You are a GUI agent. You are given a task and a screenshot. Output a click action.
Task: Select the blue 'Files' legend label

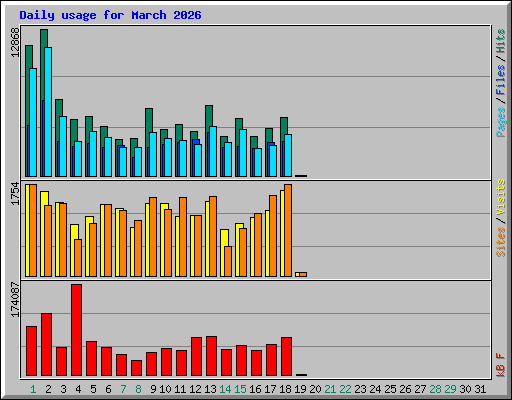click(501, 80)
